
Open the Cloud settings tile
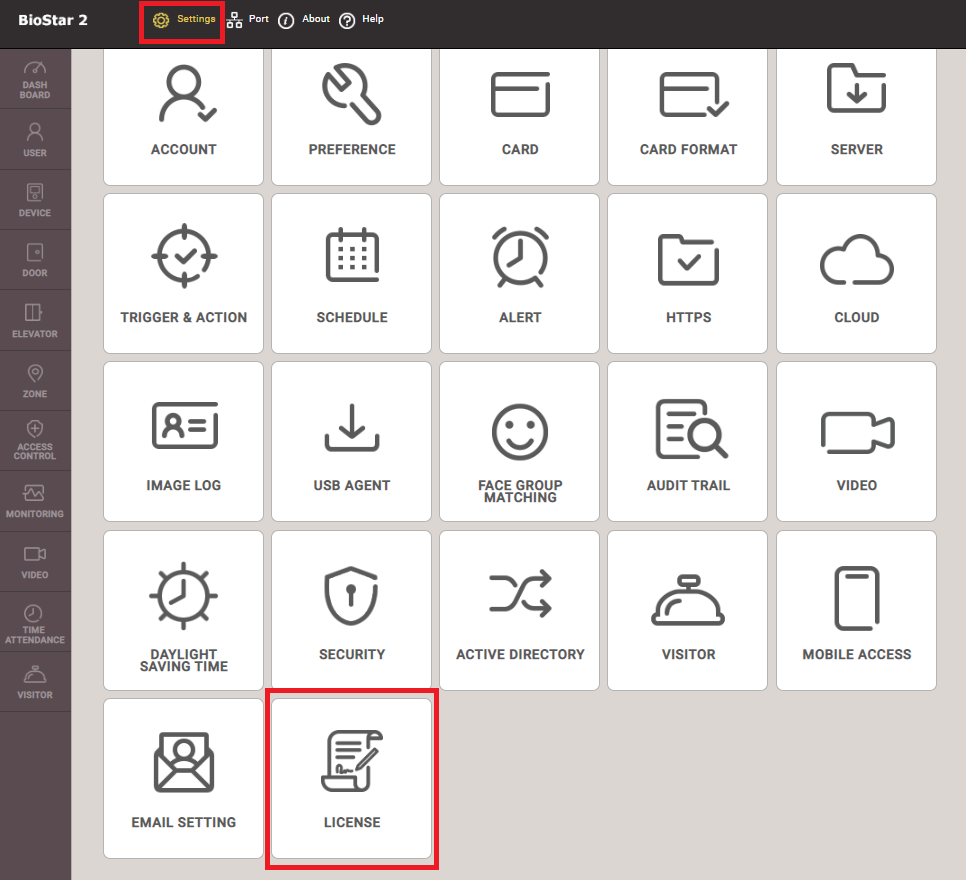coord(856,273)
